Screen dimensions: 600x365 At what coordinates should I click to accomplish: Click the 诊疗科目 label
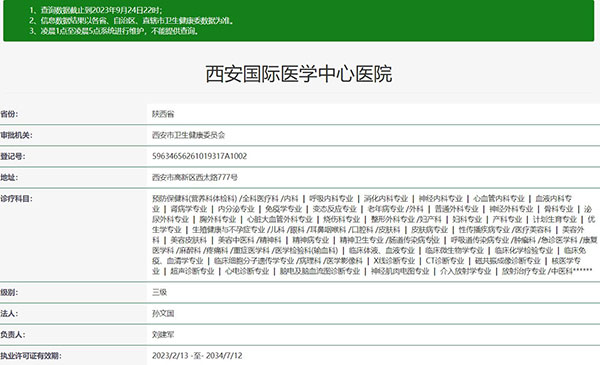pos(16,199)
